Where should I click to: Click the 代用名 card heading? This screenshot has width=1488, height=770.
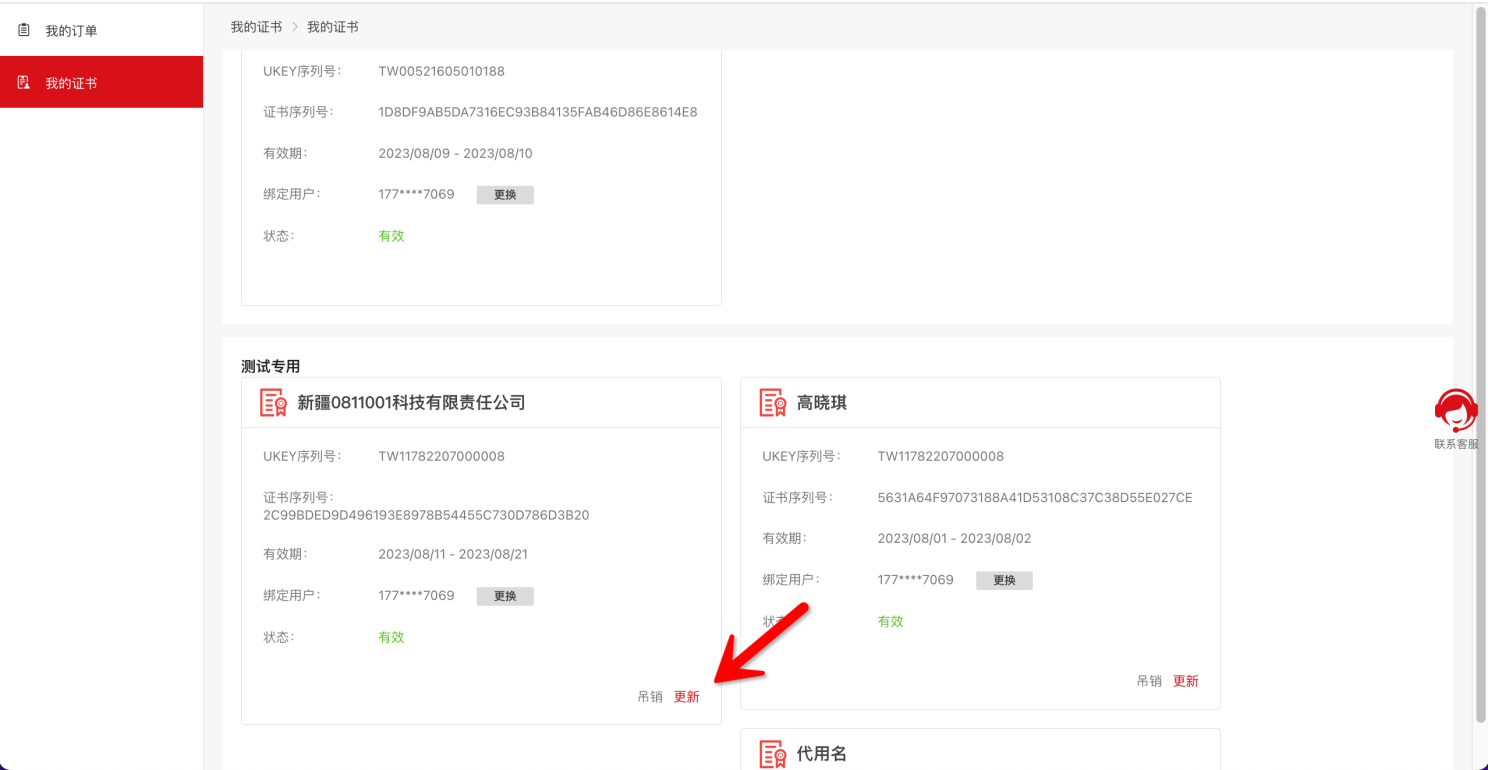pyautogui.click(x=822, y=754)
